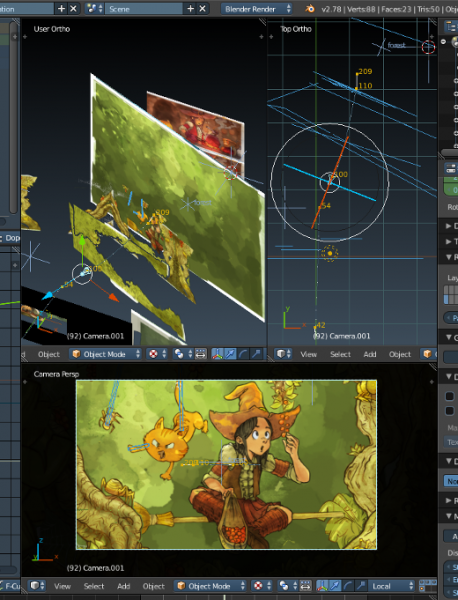Click the left panel vertical scrollbar
This screenshot has height=600, width=458.
tap(13, 117)
